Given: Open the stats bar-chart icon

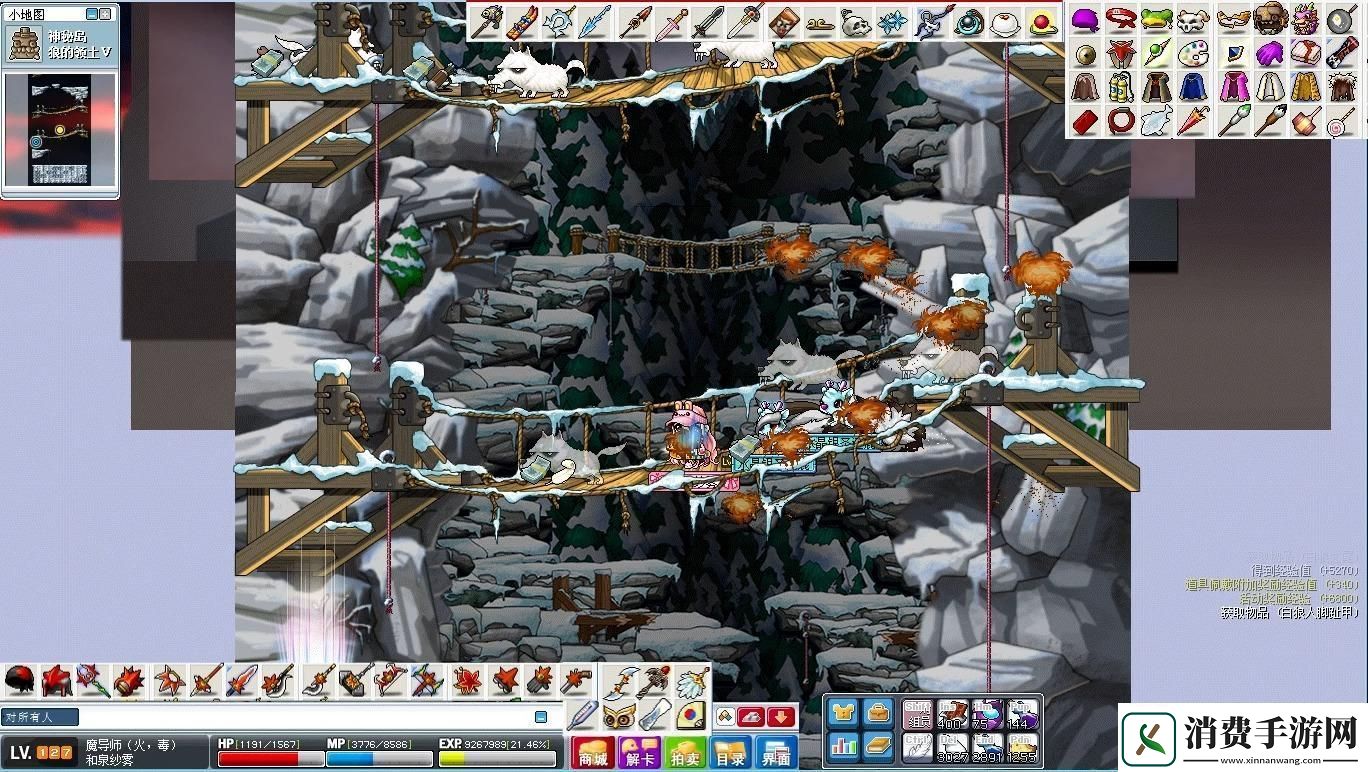Looking at the screenshot, I should [x=843, y=746].
